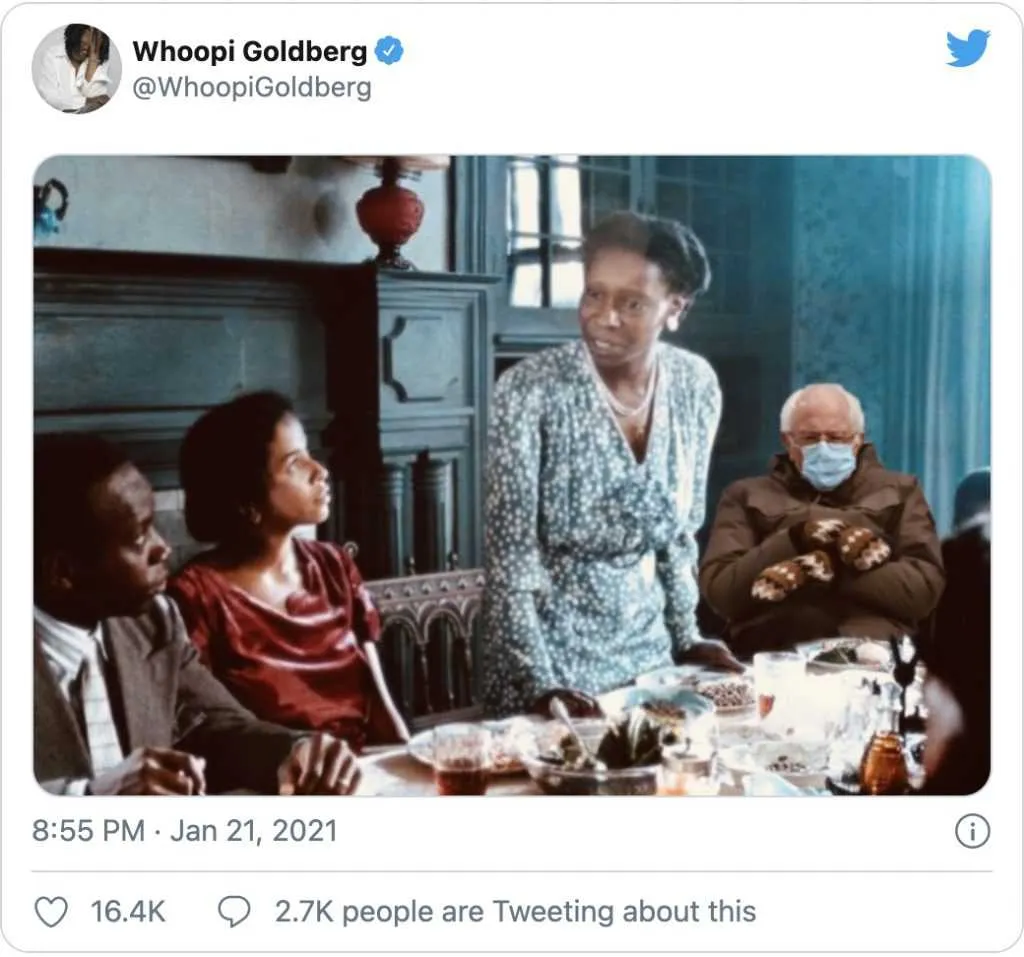The image size is (1024, 957).
Task: Open the Whoopi Goldberg profile avatar
Action: 76,68
